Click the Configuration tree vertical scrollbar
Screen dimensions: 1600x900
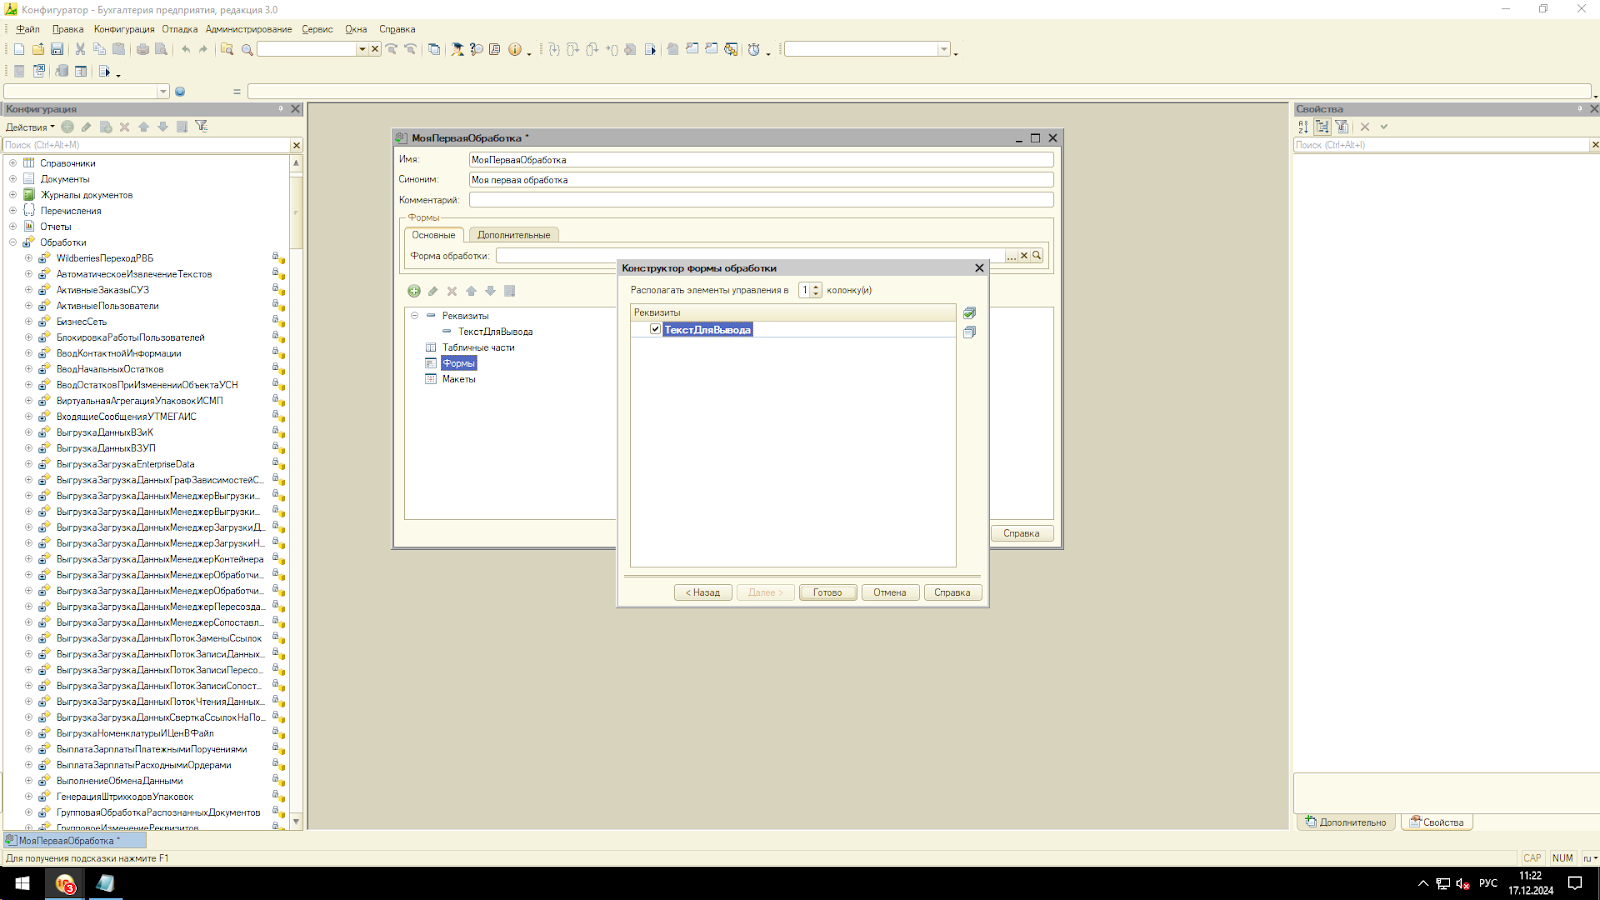pyautogui.click(x=296, y=492)
